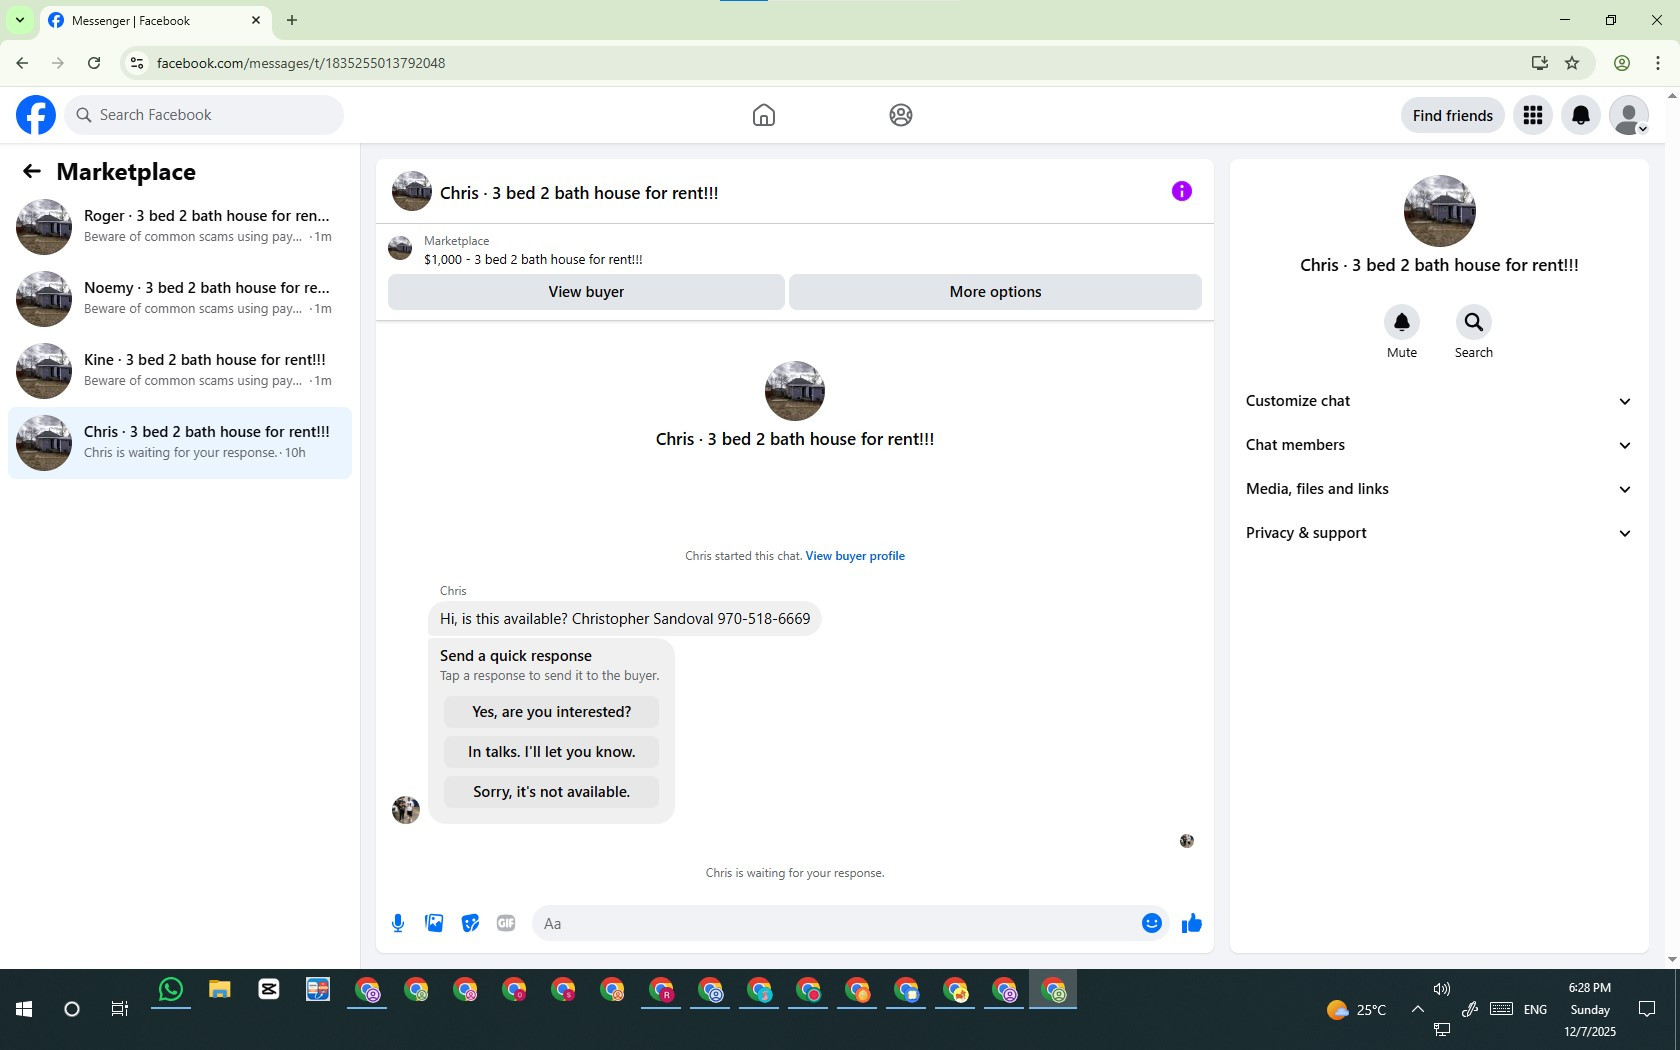Open Kine's house rental conversation

(x=180, y=371)
